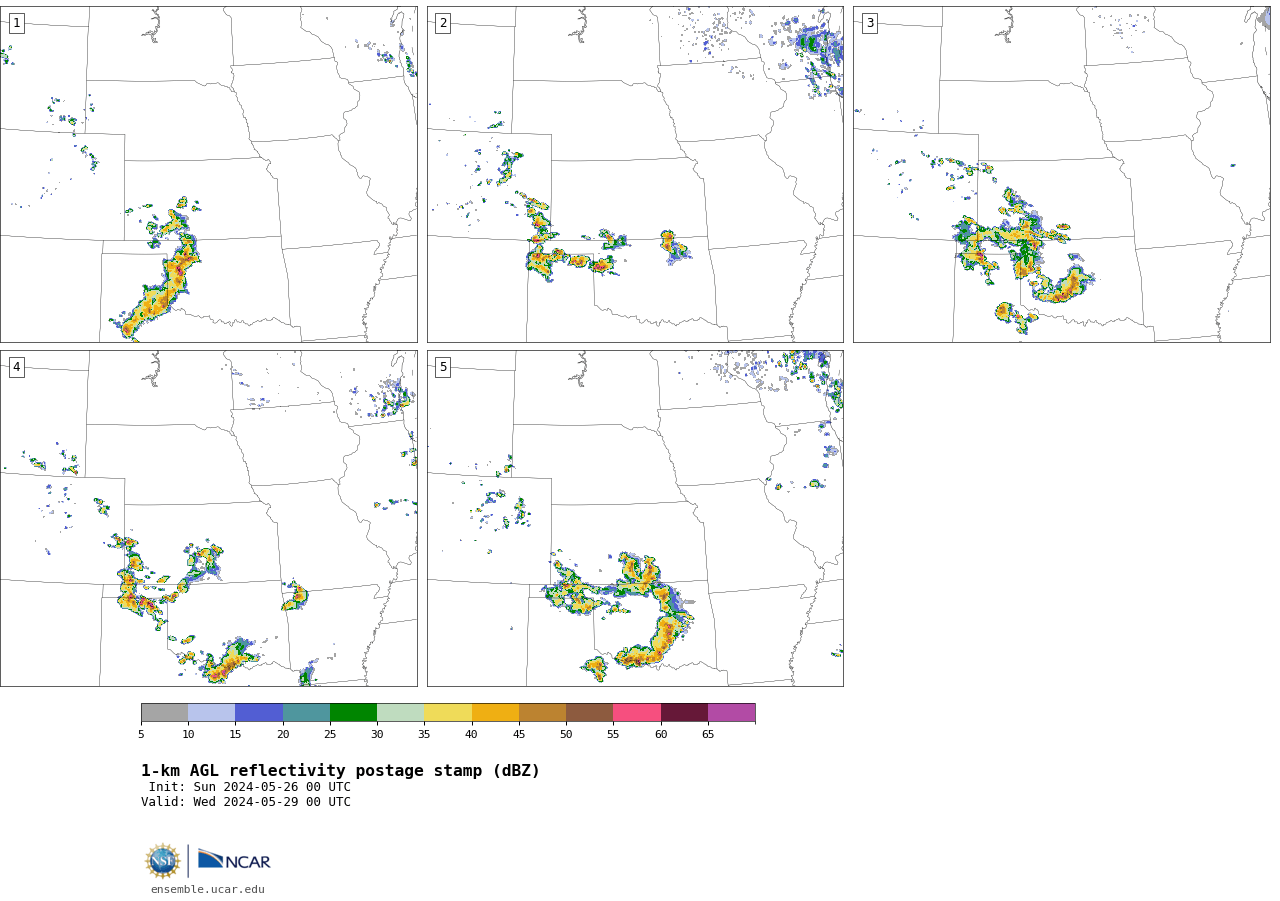The image size is (1280, 901).
Task: Click the orange 40-45 dBZ swatch
Action: (x=495, y=713)
